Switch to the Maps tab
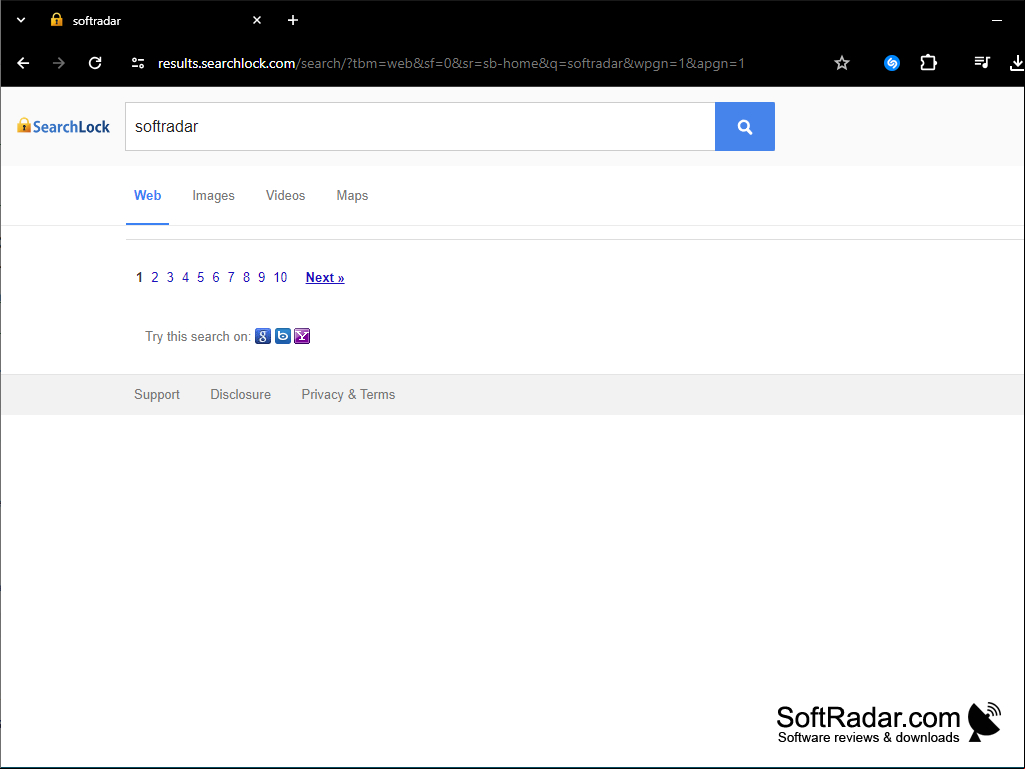Viewport: 1025px width, 769px height. (x=352, y=196)
